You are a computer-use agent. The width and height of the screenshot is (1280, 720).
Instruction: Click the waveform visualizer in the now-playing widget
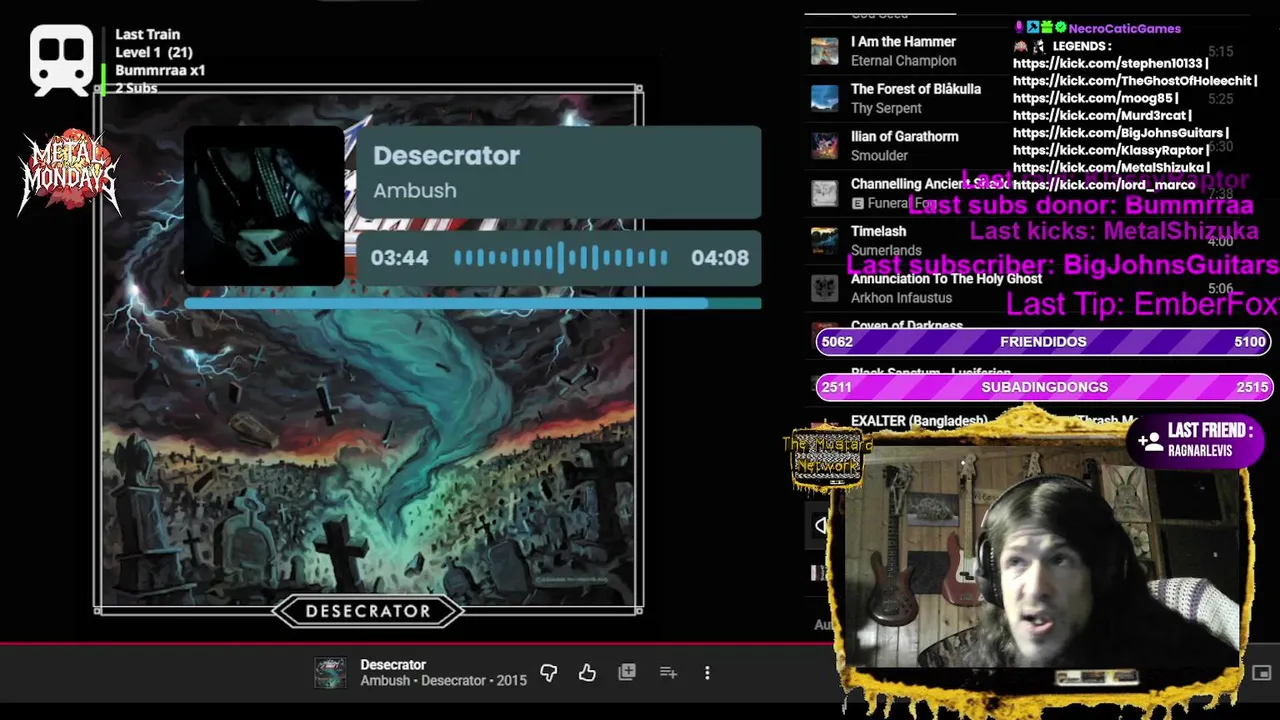[560, 258]
